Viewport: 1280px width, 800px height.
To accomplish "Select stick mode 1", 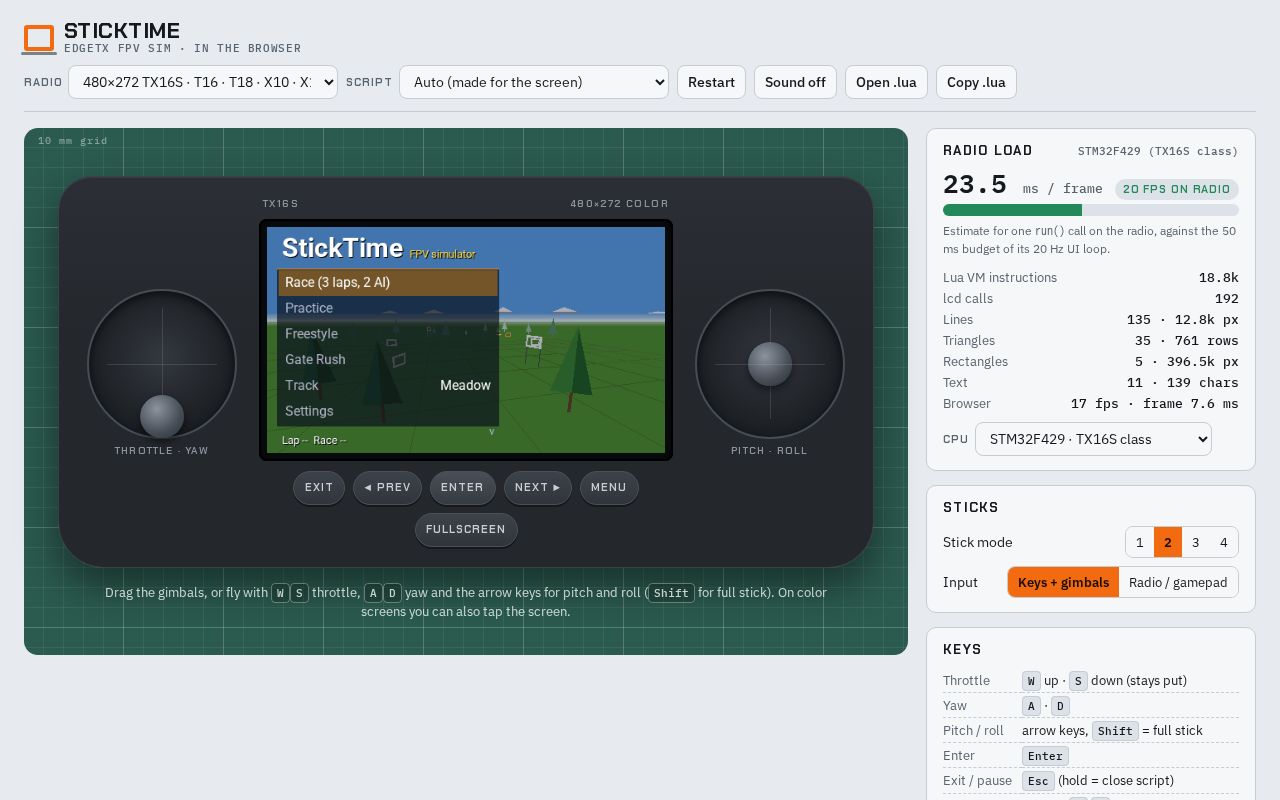I will point(1140,542).
